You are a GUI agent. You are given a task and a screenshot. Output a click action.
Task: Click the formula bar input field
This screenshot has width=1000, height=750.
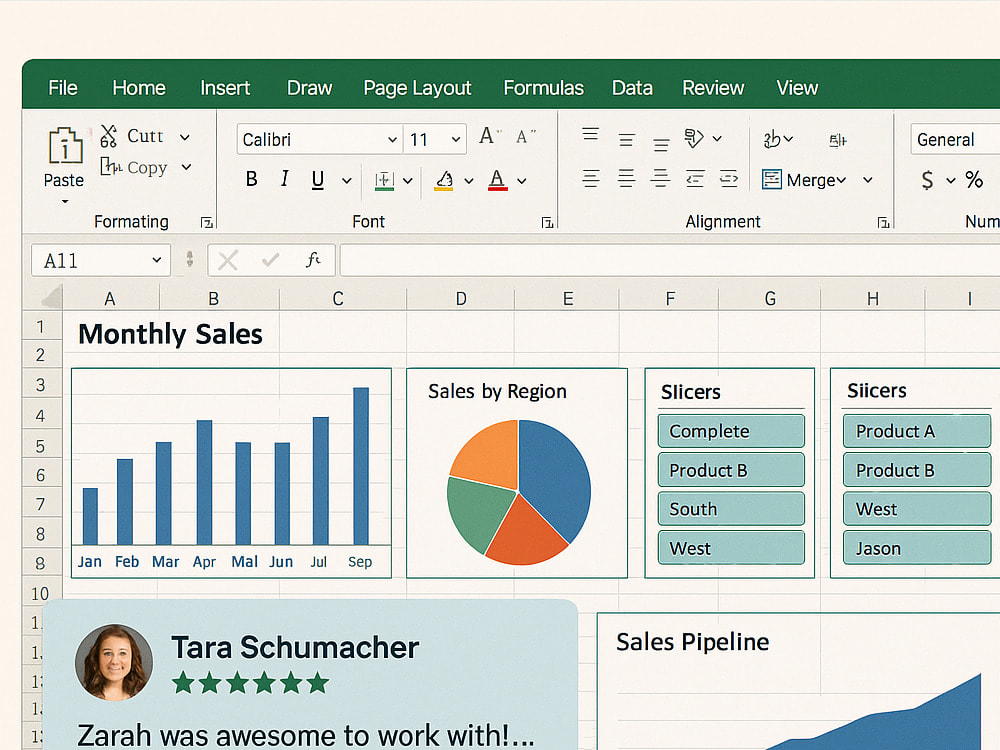pos(670,260)
